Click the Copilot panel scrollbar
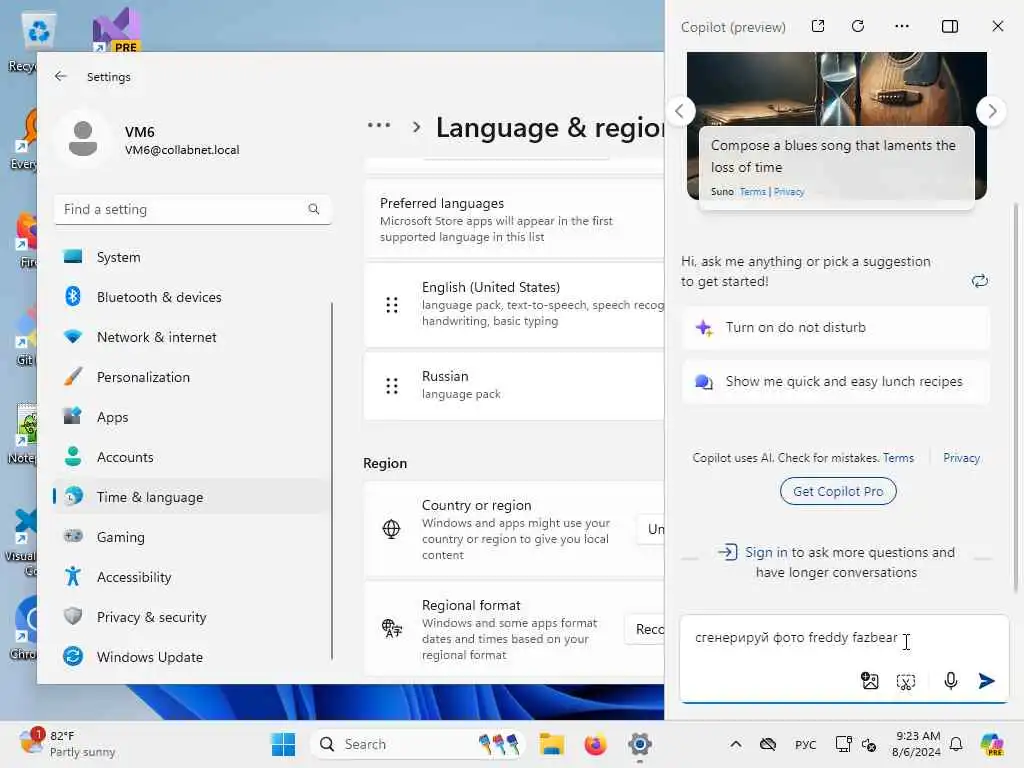Image resolution: width=1024 pixels, height=768 pixels. point(1016,398)
